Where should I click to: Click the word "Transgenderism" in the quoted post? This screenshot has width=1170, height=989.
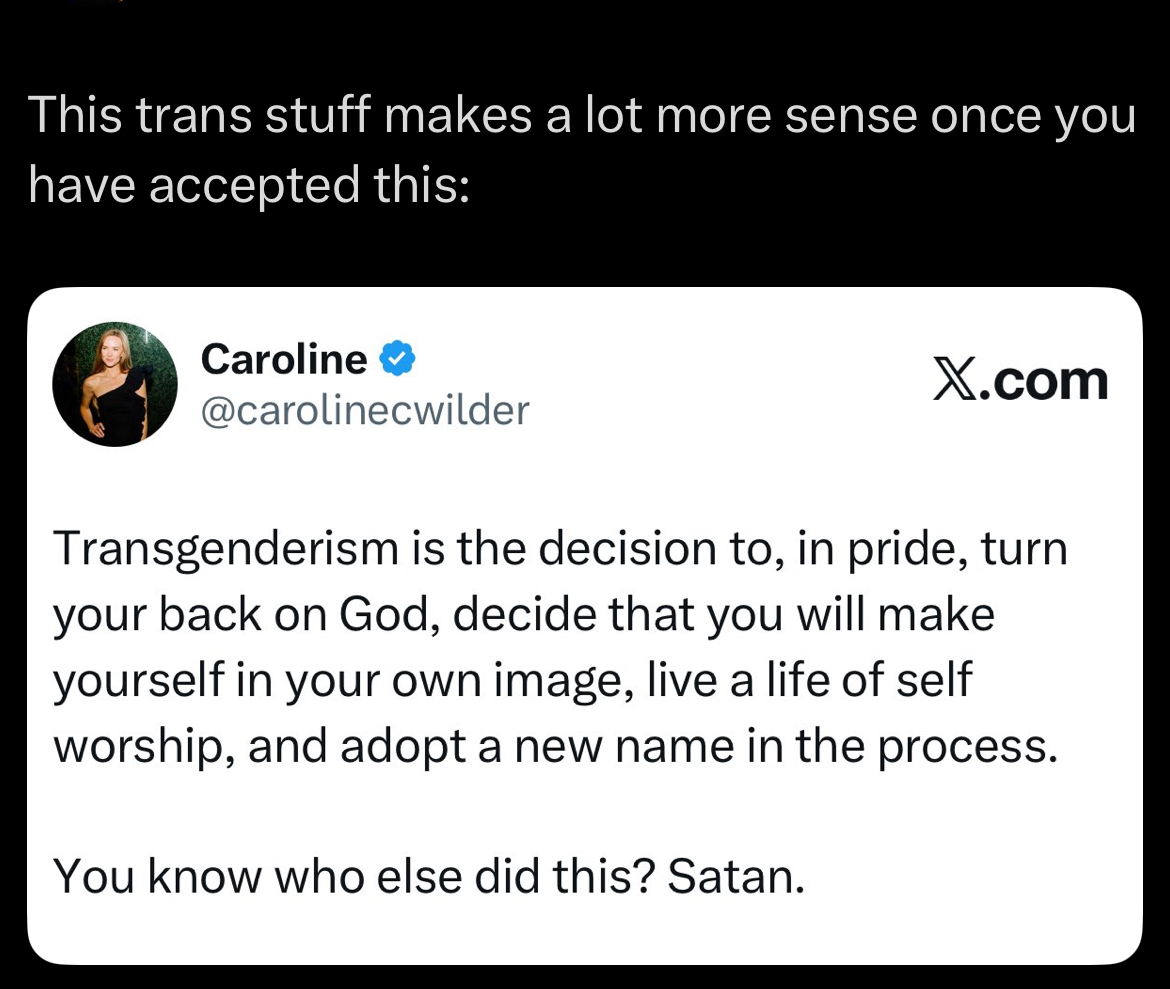point(227,550)
